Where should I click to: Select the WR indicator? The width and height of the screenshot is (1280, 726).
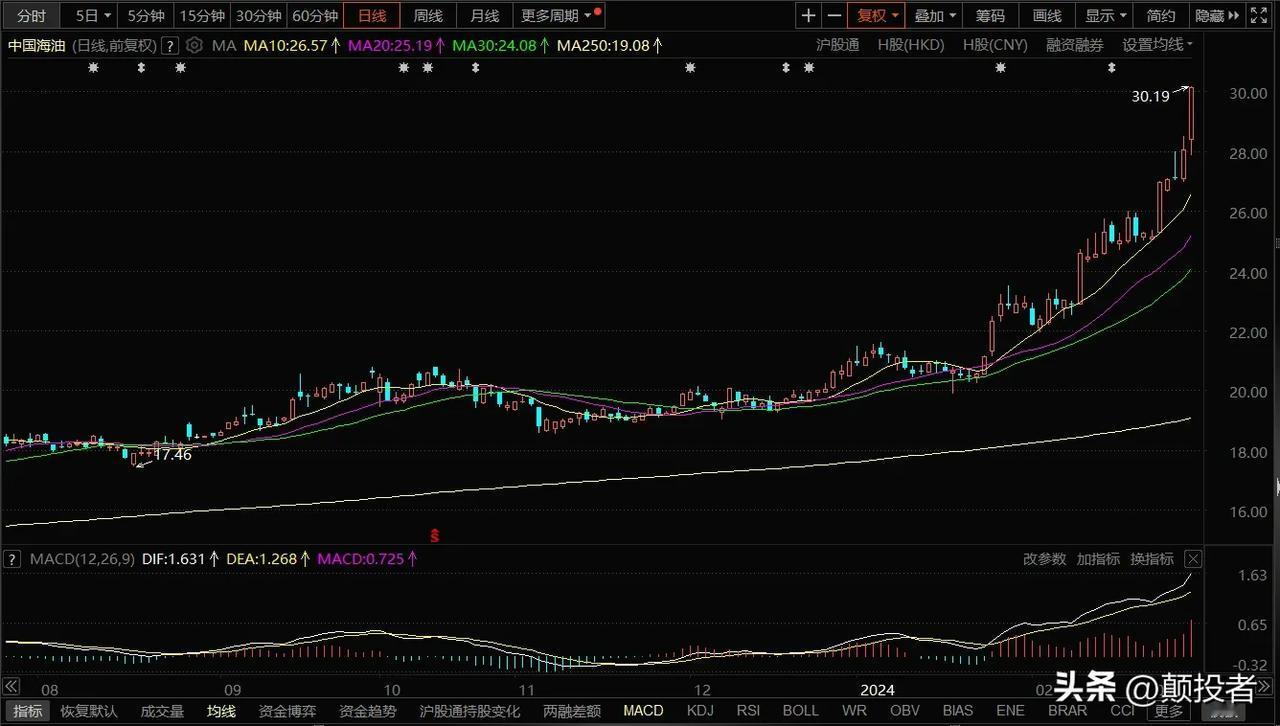(854, 712)
